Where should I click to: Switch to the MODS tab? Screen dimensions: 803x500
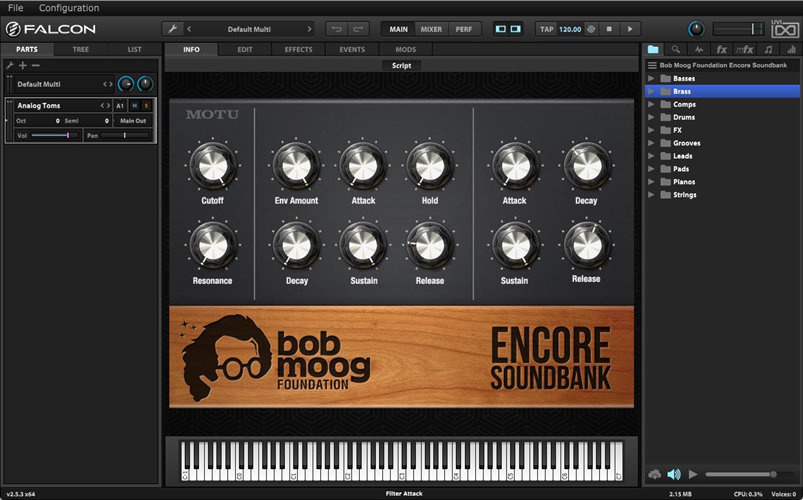(406, 50)
